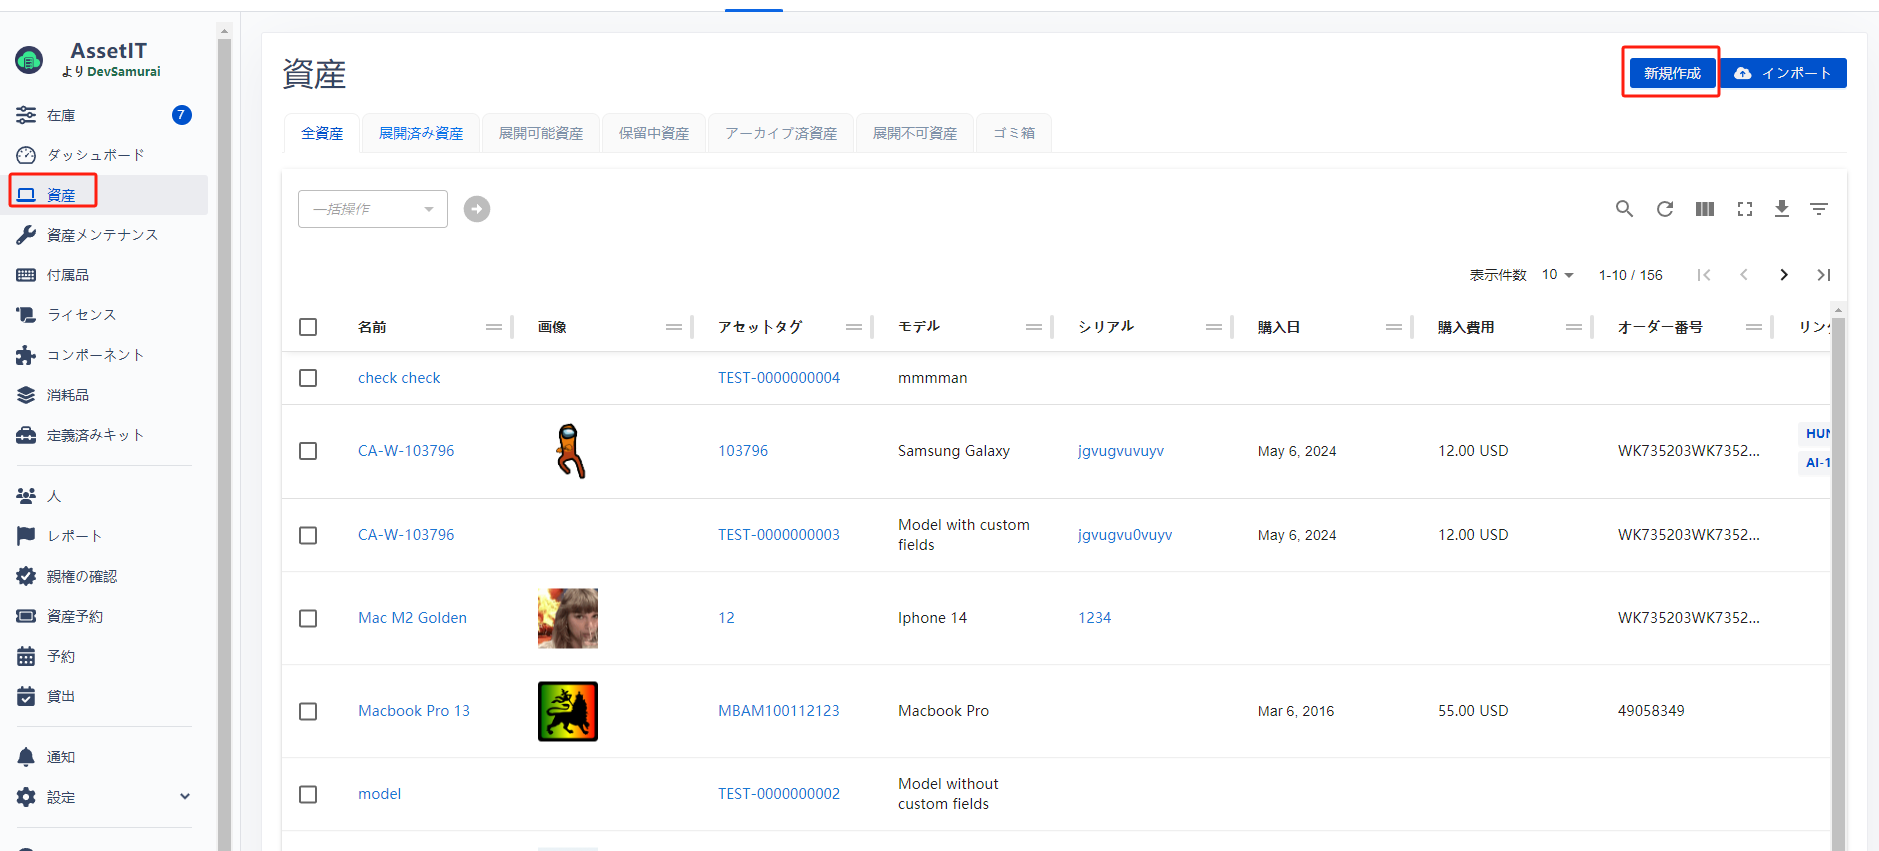1879x851 pixels.
Task: Change the 表示件数 rows per page
Action: (1557, 275)
